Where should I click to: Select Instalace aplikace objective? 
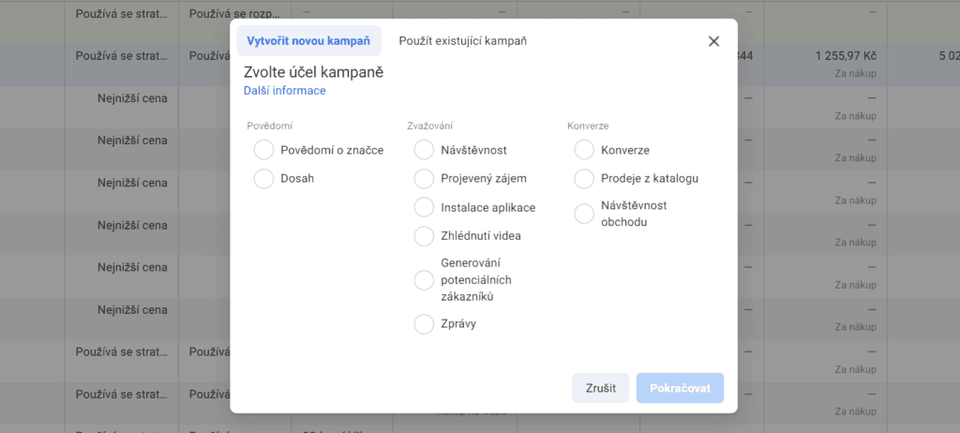coord(424,207)
